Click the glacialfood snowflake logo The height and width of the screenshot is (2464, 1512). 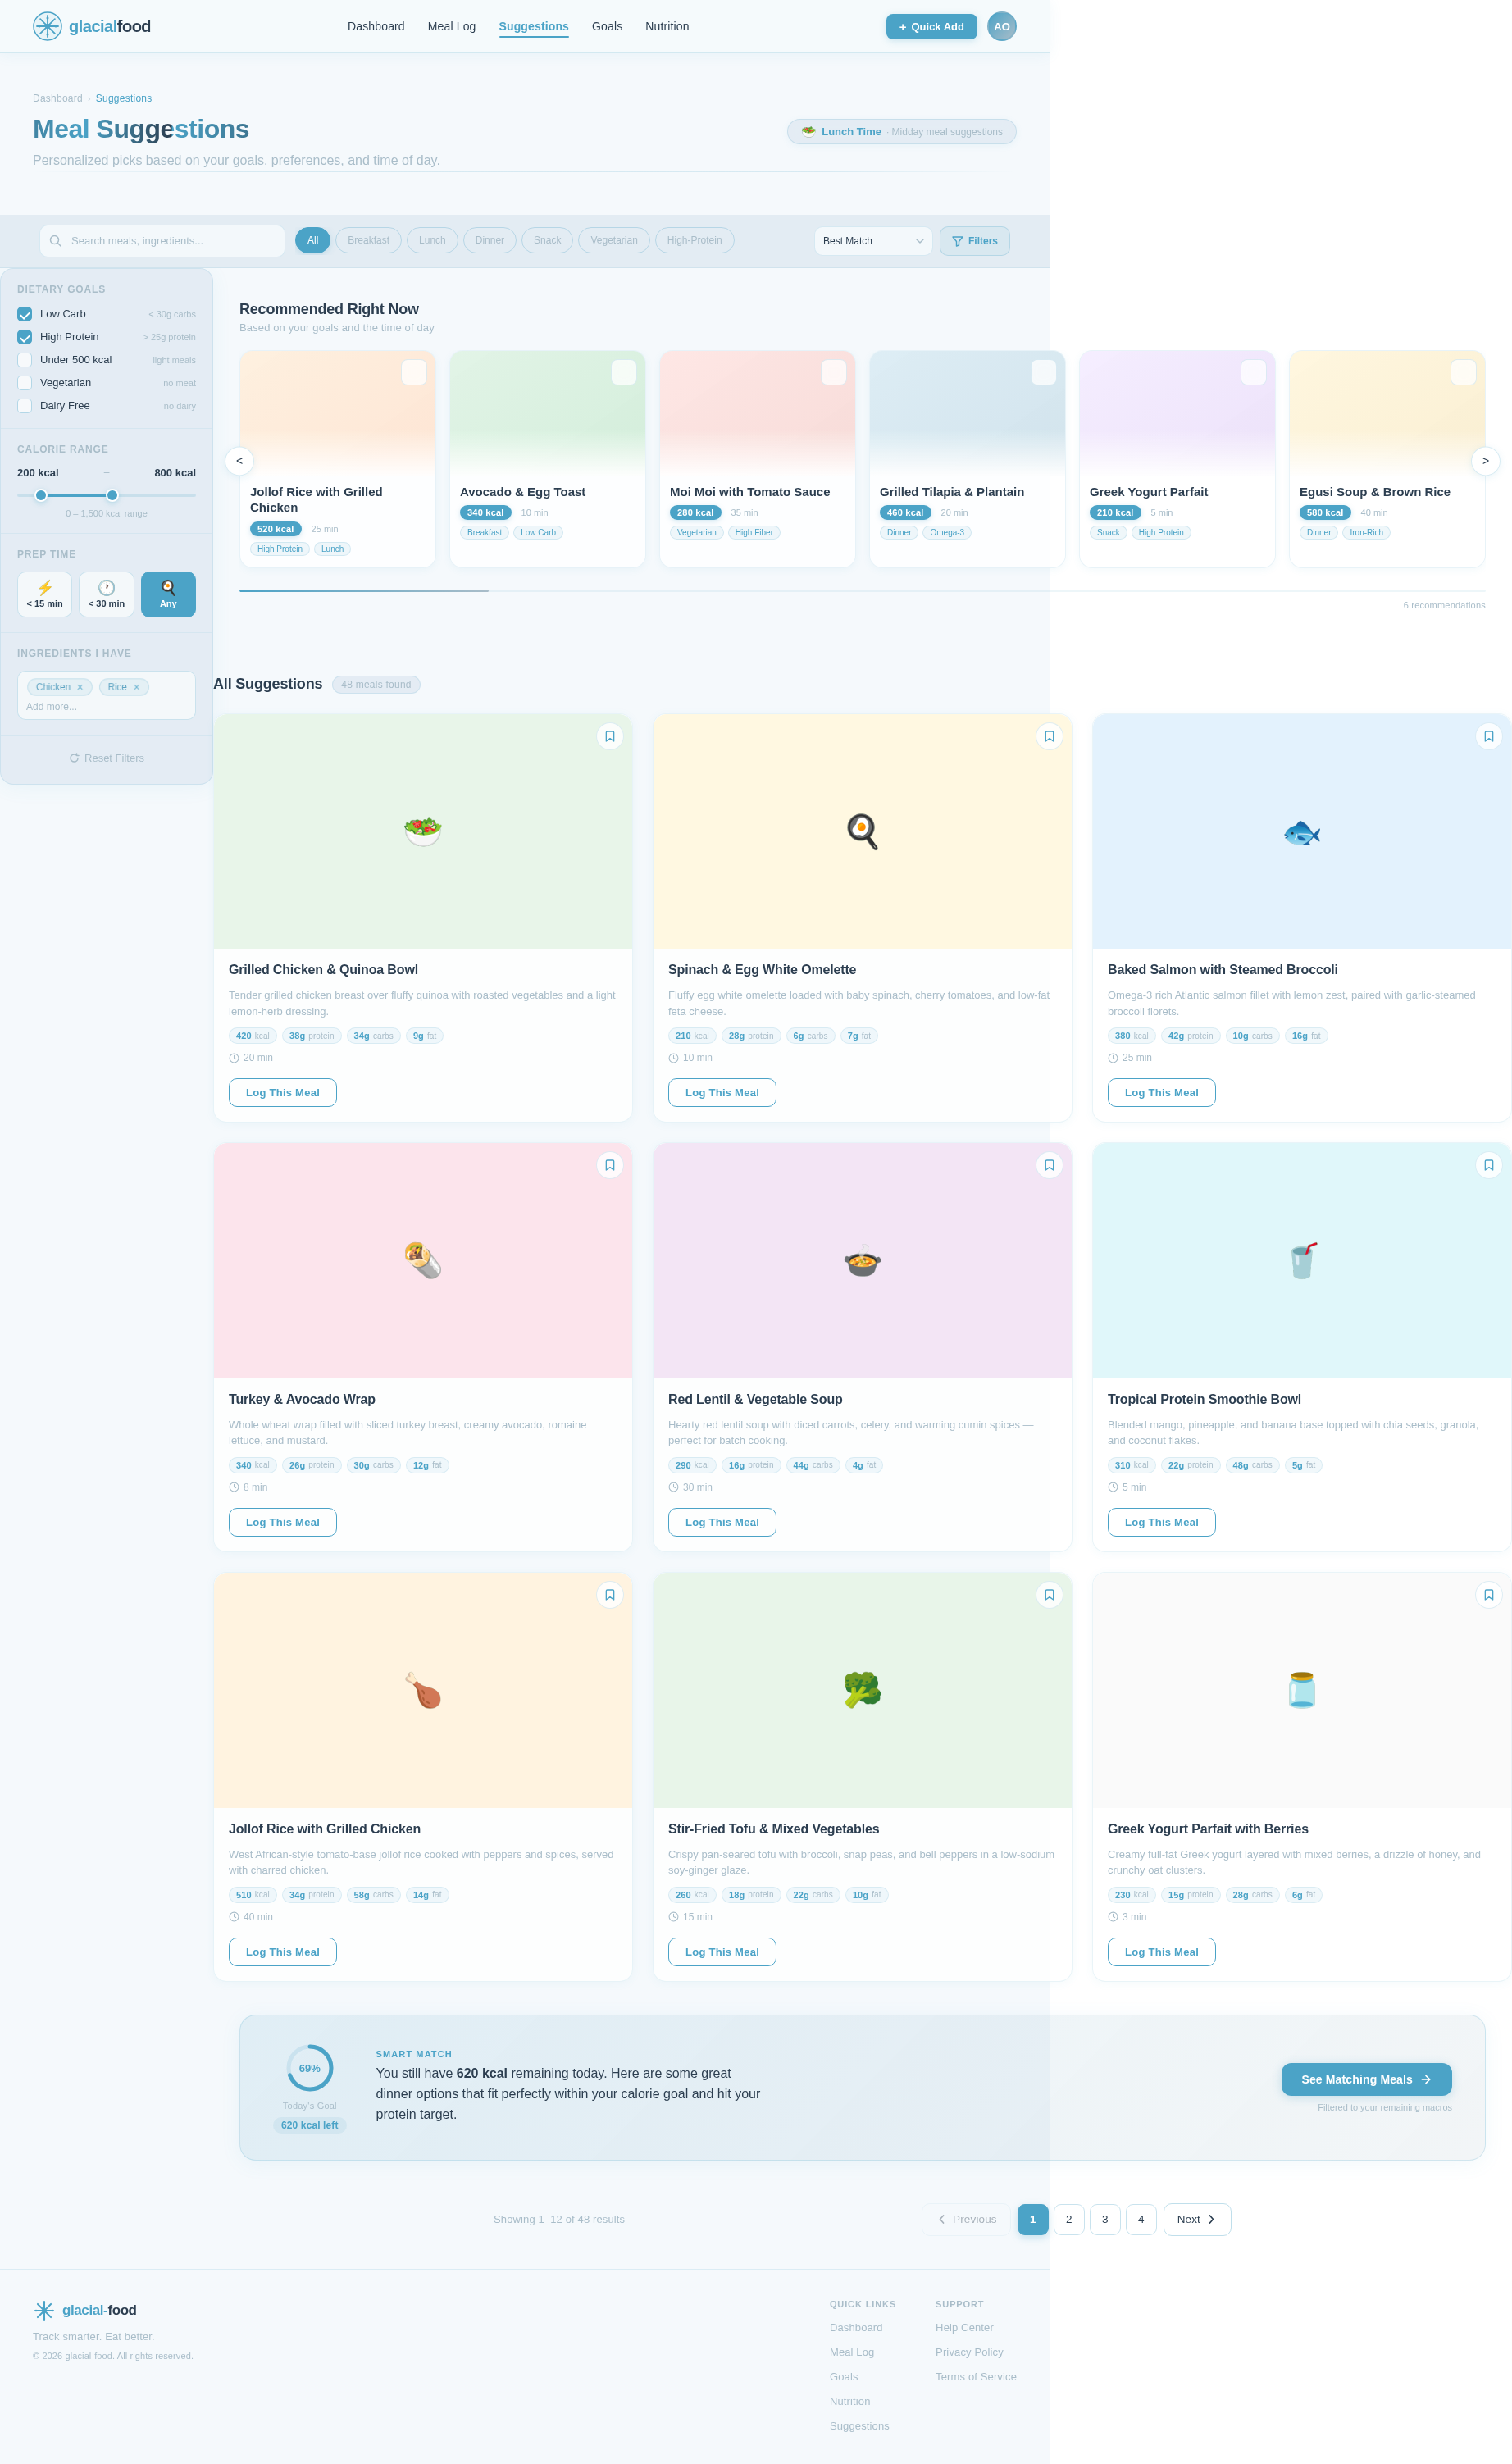[46, 26]
